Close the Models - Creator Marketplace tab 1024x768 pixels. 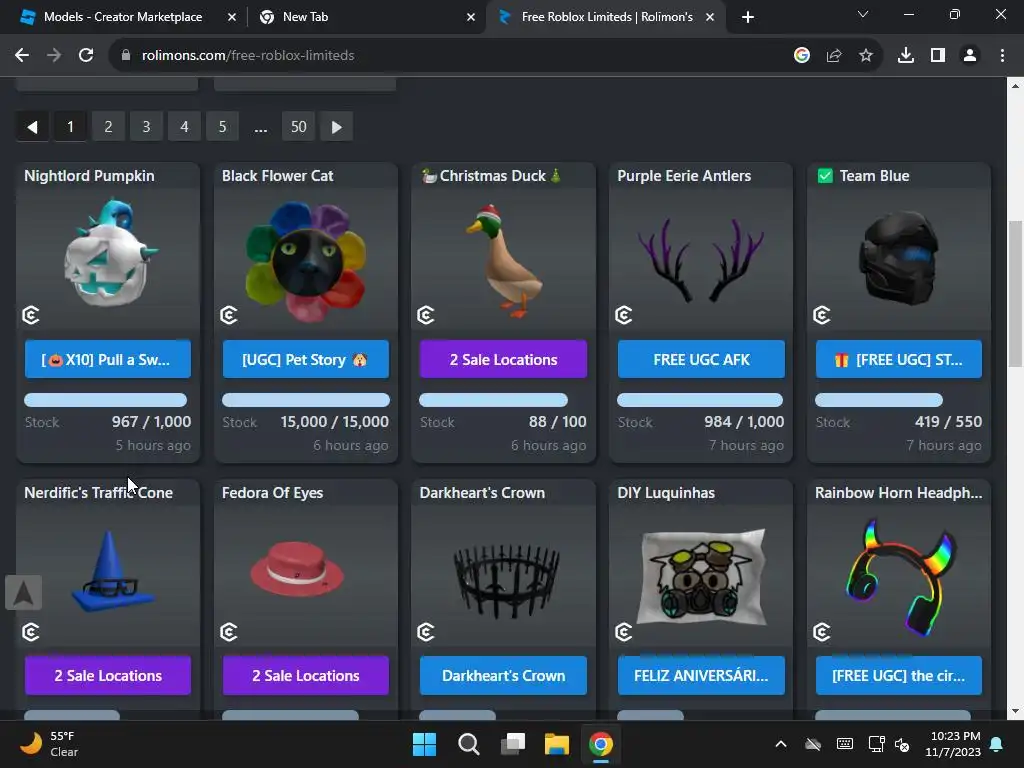pos(232,17)
